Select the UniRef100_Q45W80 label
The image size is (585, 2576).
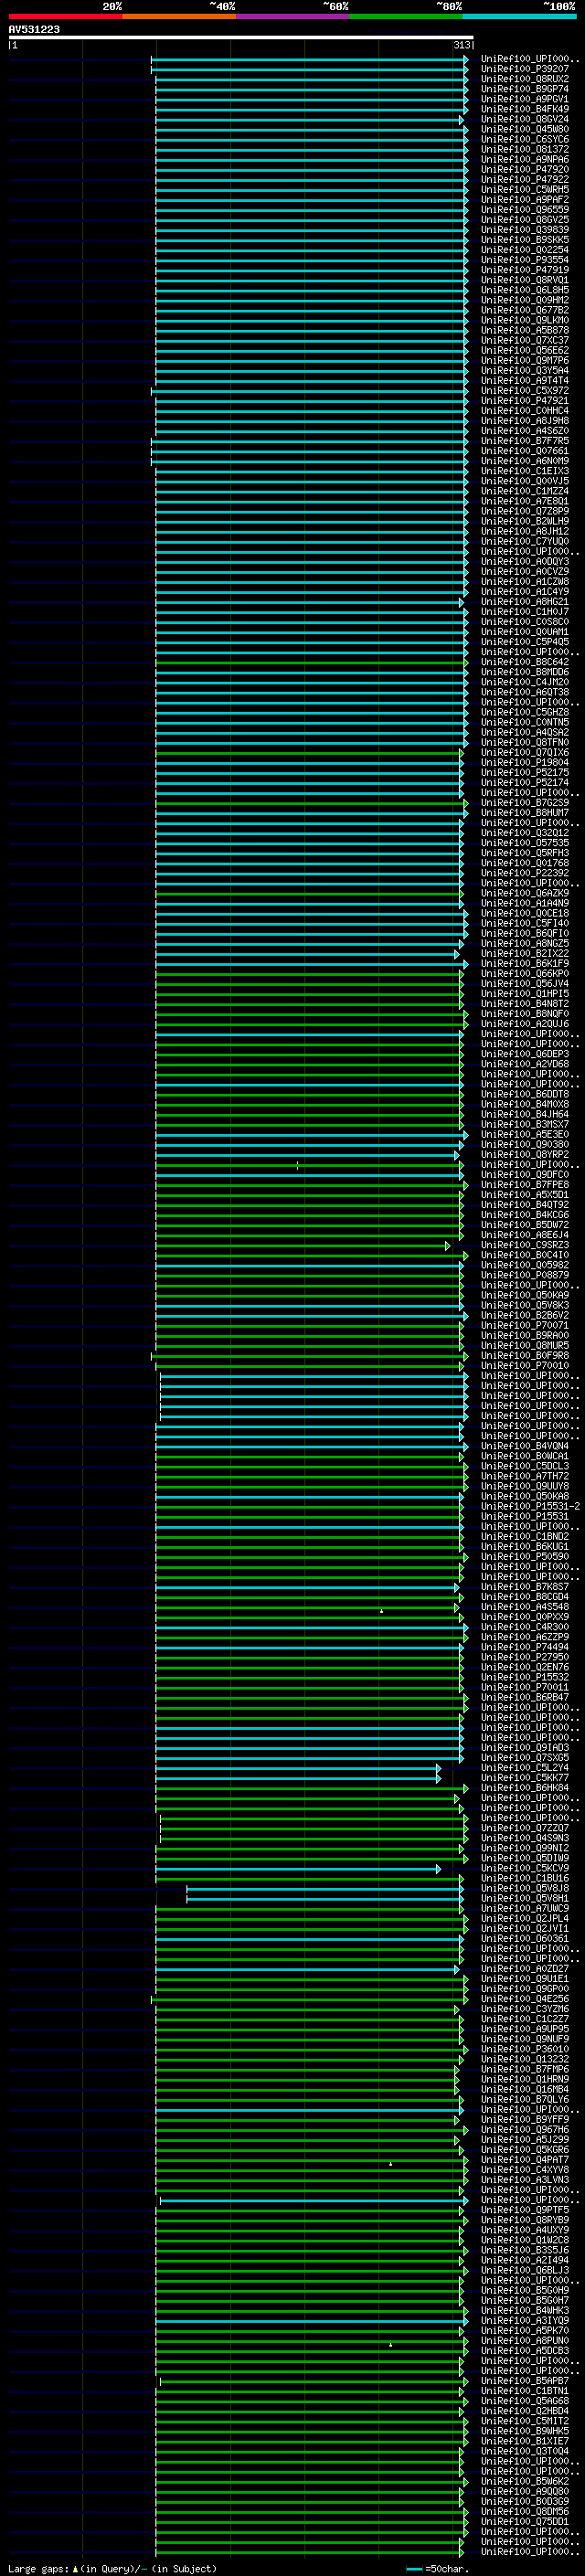click(x=525, y=130)
